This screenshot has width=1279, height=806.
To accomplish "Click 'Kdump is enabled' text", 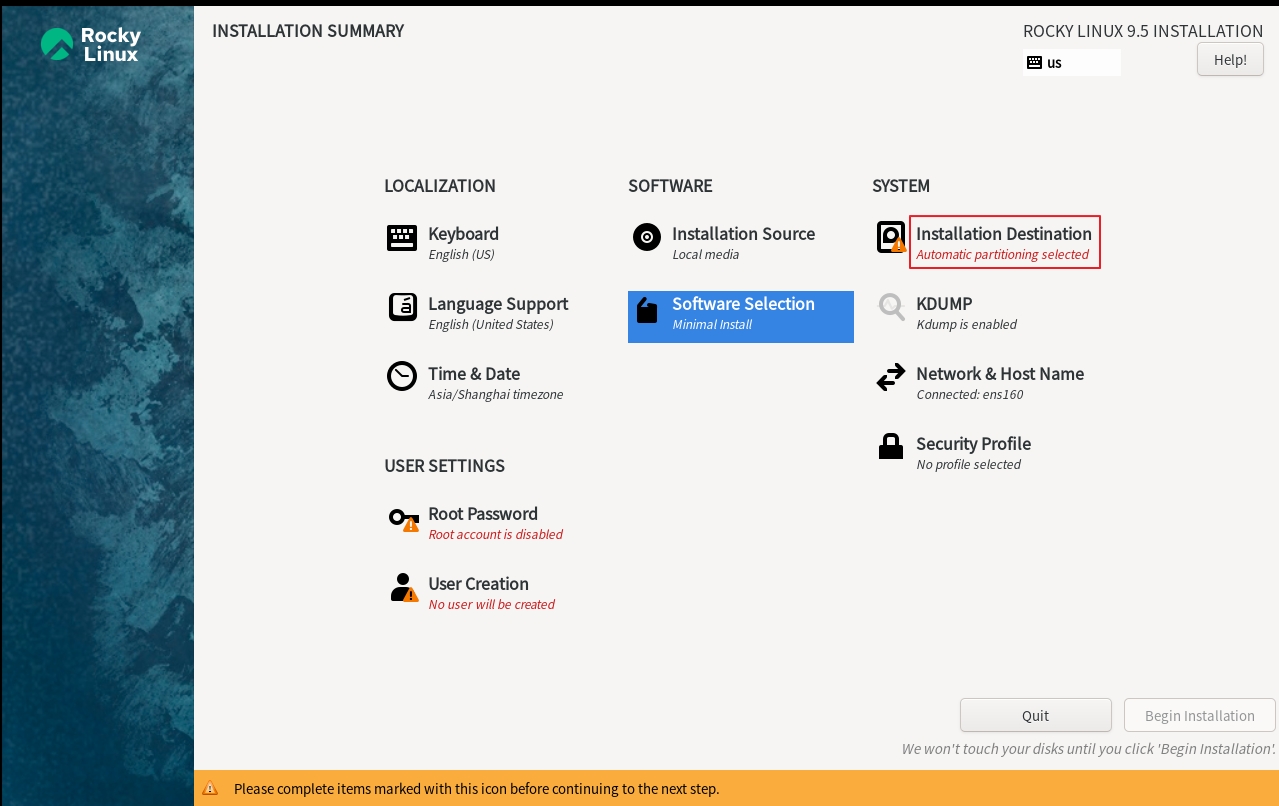I will 966,325.
